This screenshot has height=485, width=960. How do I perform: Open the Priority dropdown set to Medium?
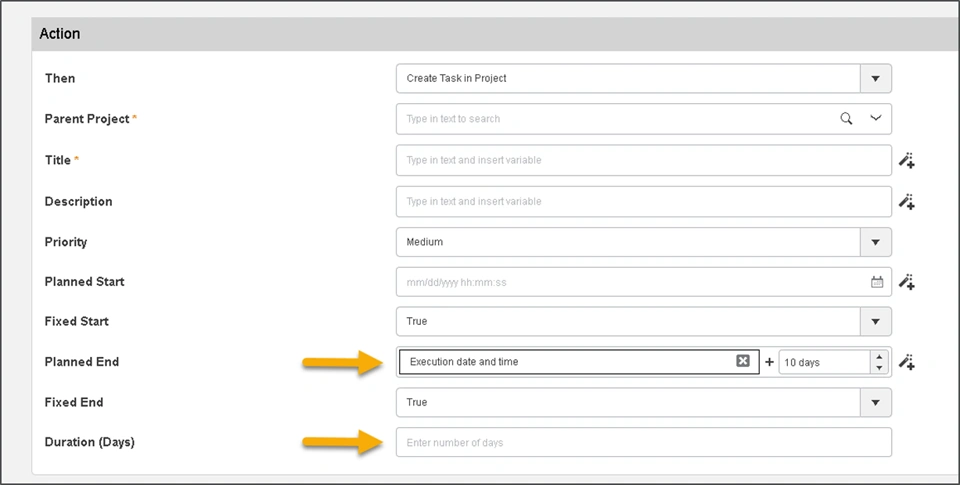pyautogui.click(x=875, y=242)
